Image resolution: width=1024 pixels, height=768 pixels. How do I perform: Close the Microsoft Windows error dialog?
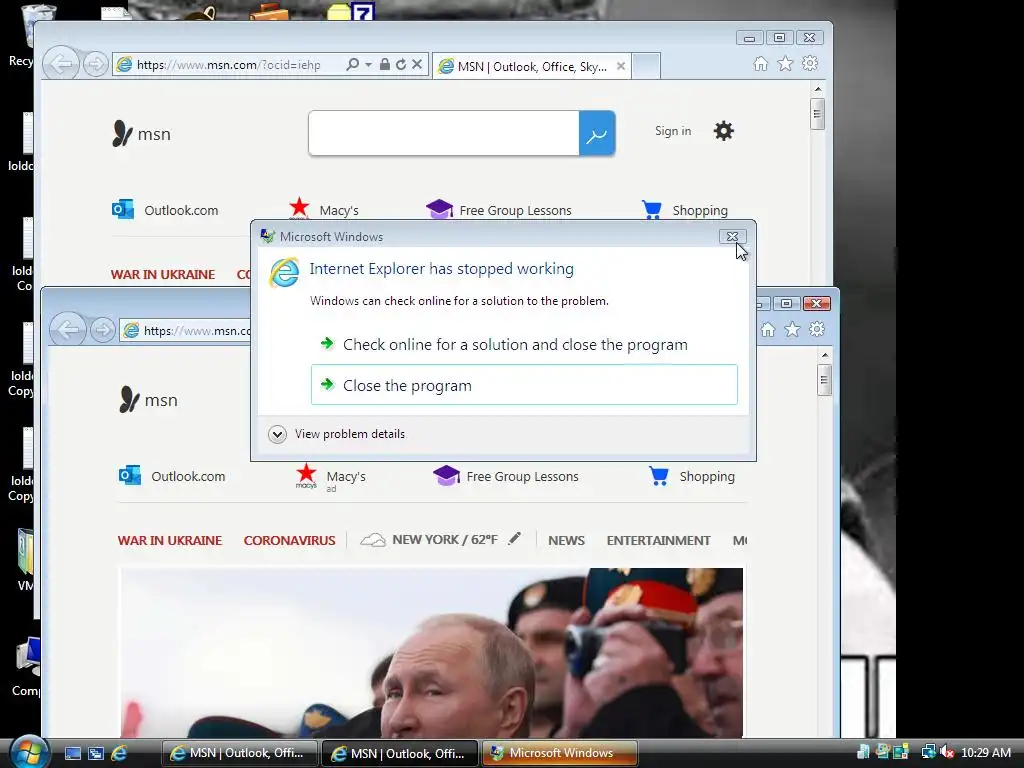click(x=732, y=236)
